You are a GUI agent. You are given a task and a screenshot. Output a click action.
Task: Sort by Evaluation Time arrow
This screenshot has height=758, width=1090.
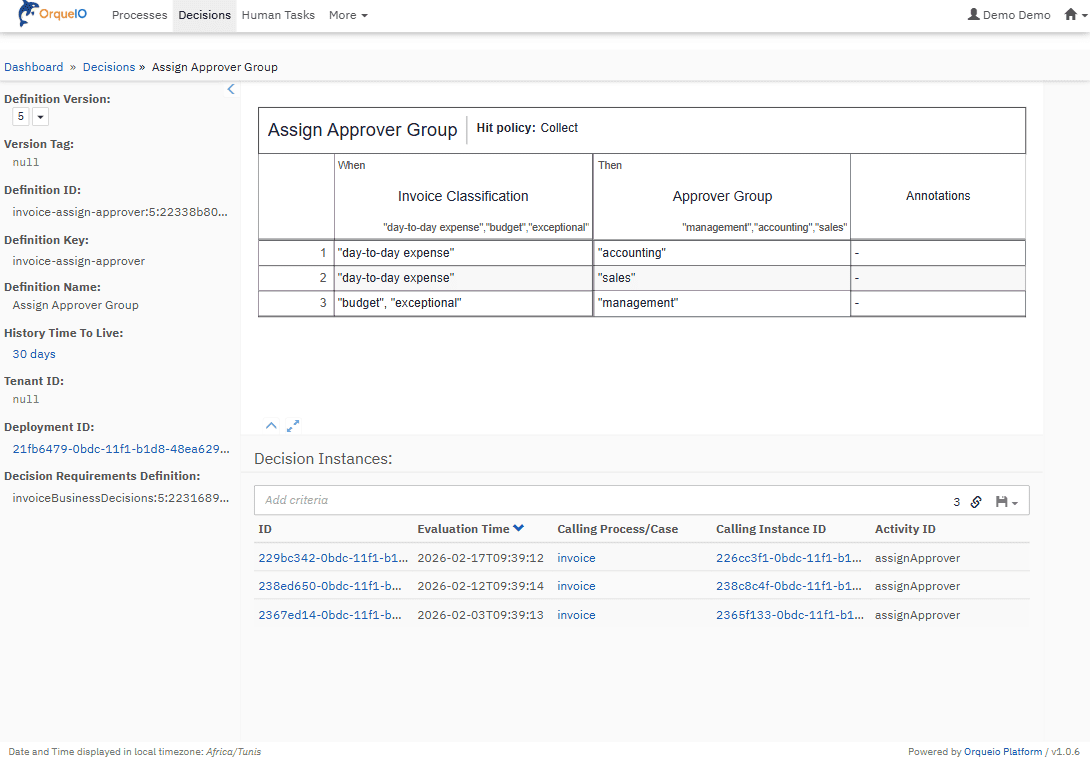(519, 529)
